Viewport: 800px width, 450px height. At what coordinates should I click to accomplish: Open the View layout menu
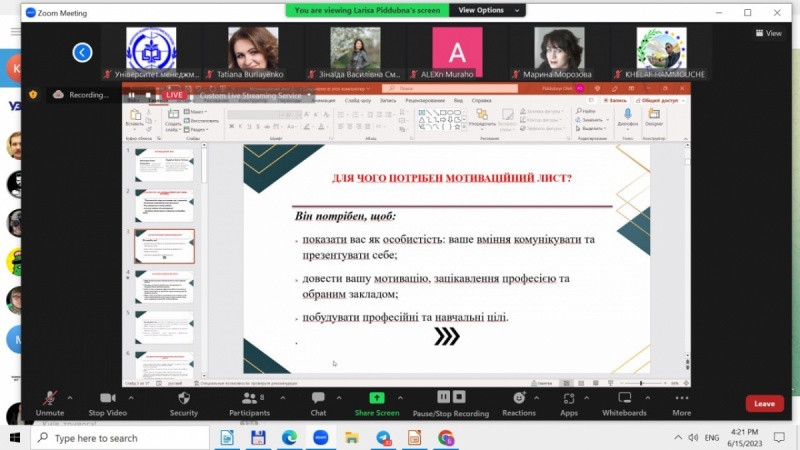pos(768,33)
